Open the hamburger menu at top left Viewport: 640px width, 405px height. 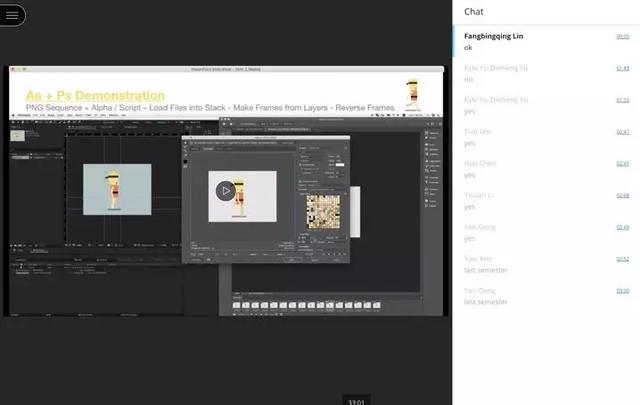pyautogui.click(x=12, y=15)
